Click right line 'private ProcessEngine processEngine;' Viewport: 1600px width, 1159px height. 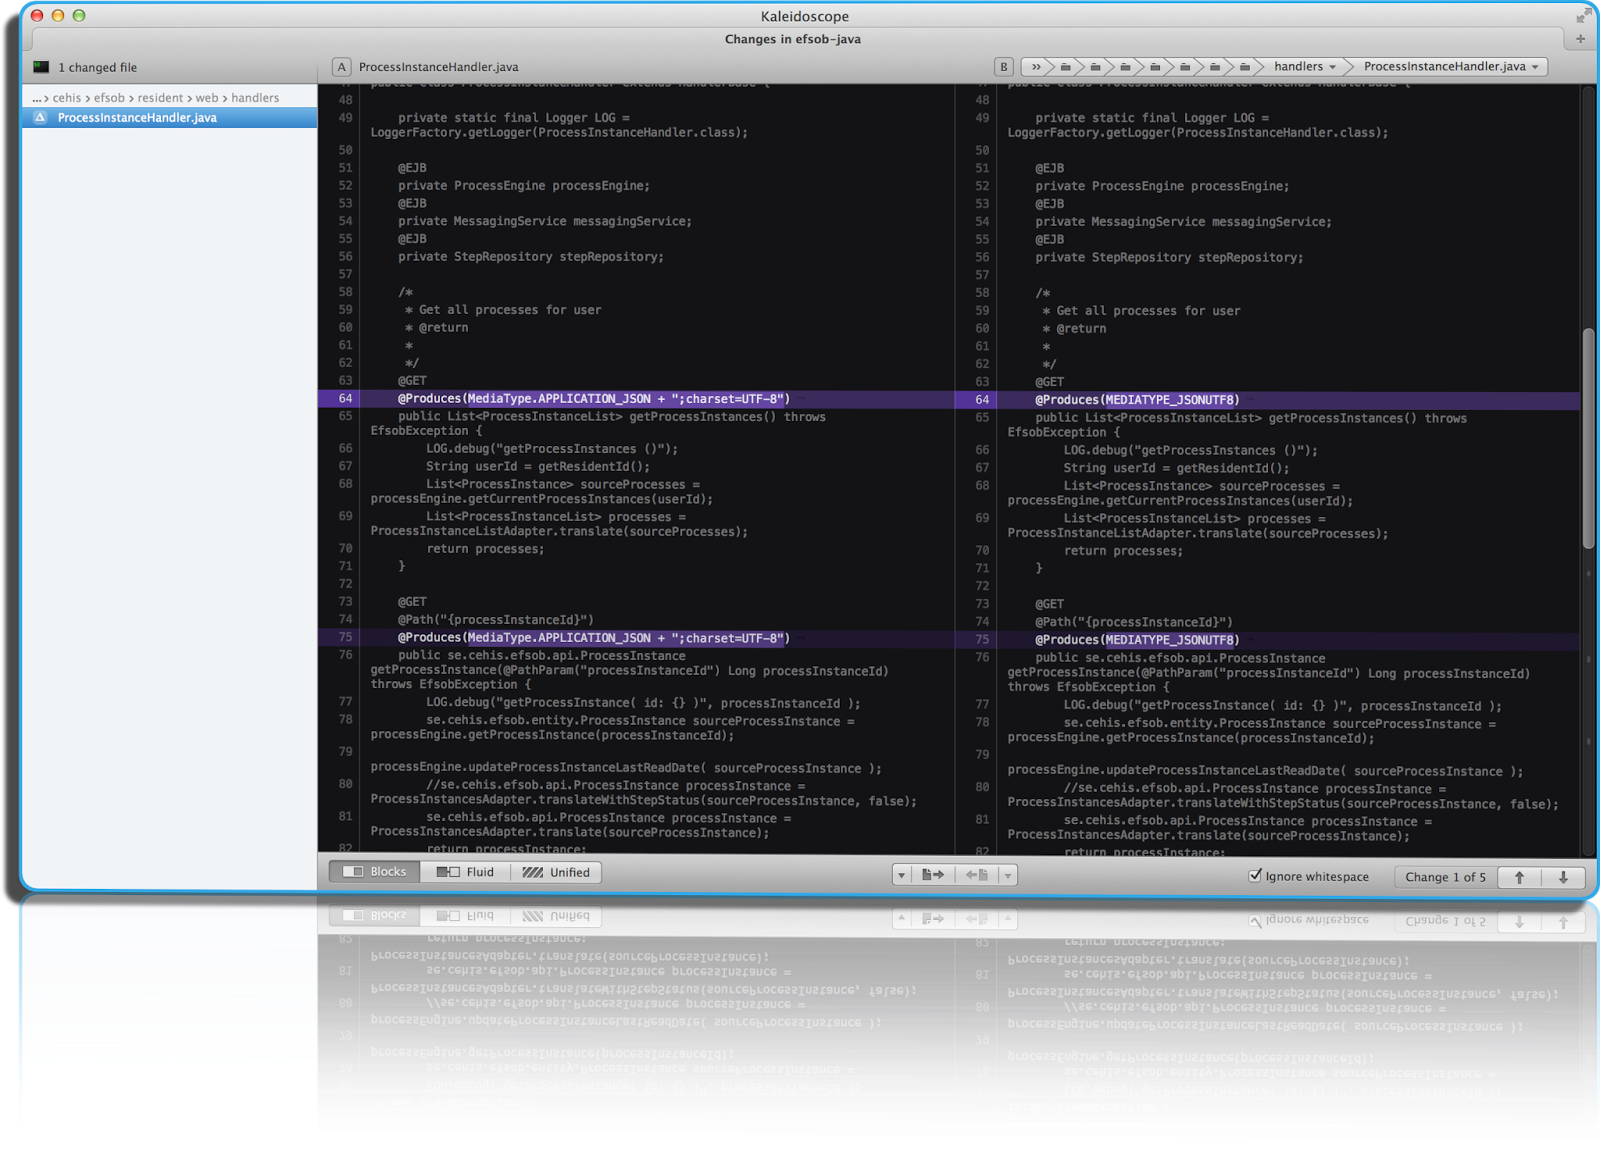pyautogui.click(x=1162, y=186)
